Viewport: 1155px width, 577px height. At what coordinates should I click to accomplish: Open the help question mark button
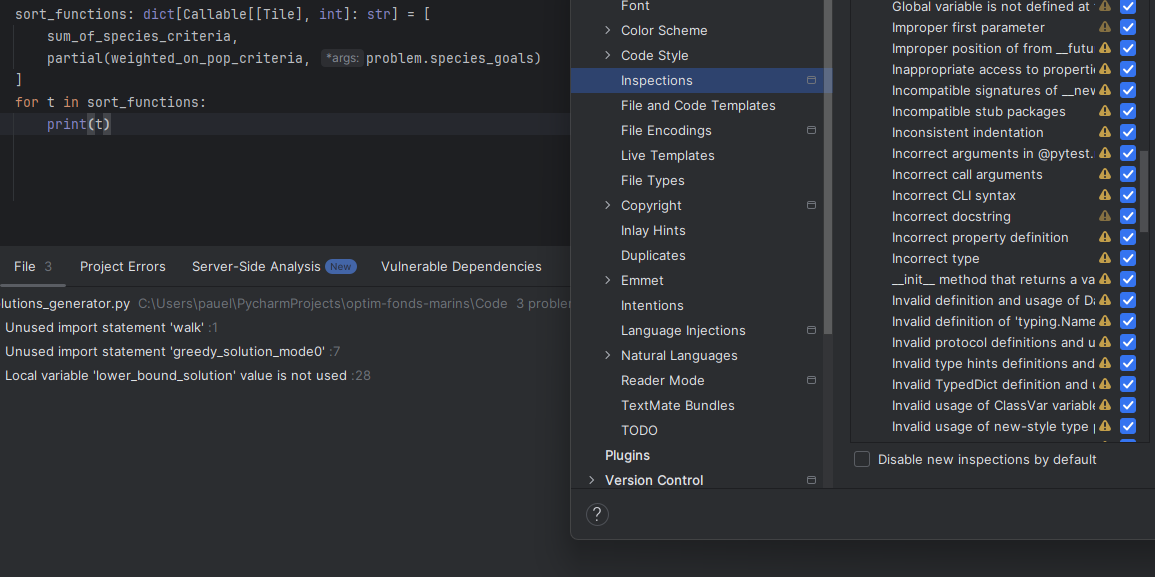tap(597, 514)
